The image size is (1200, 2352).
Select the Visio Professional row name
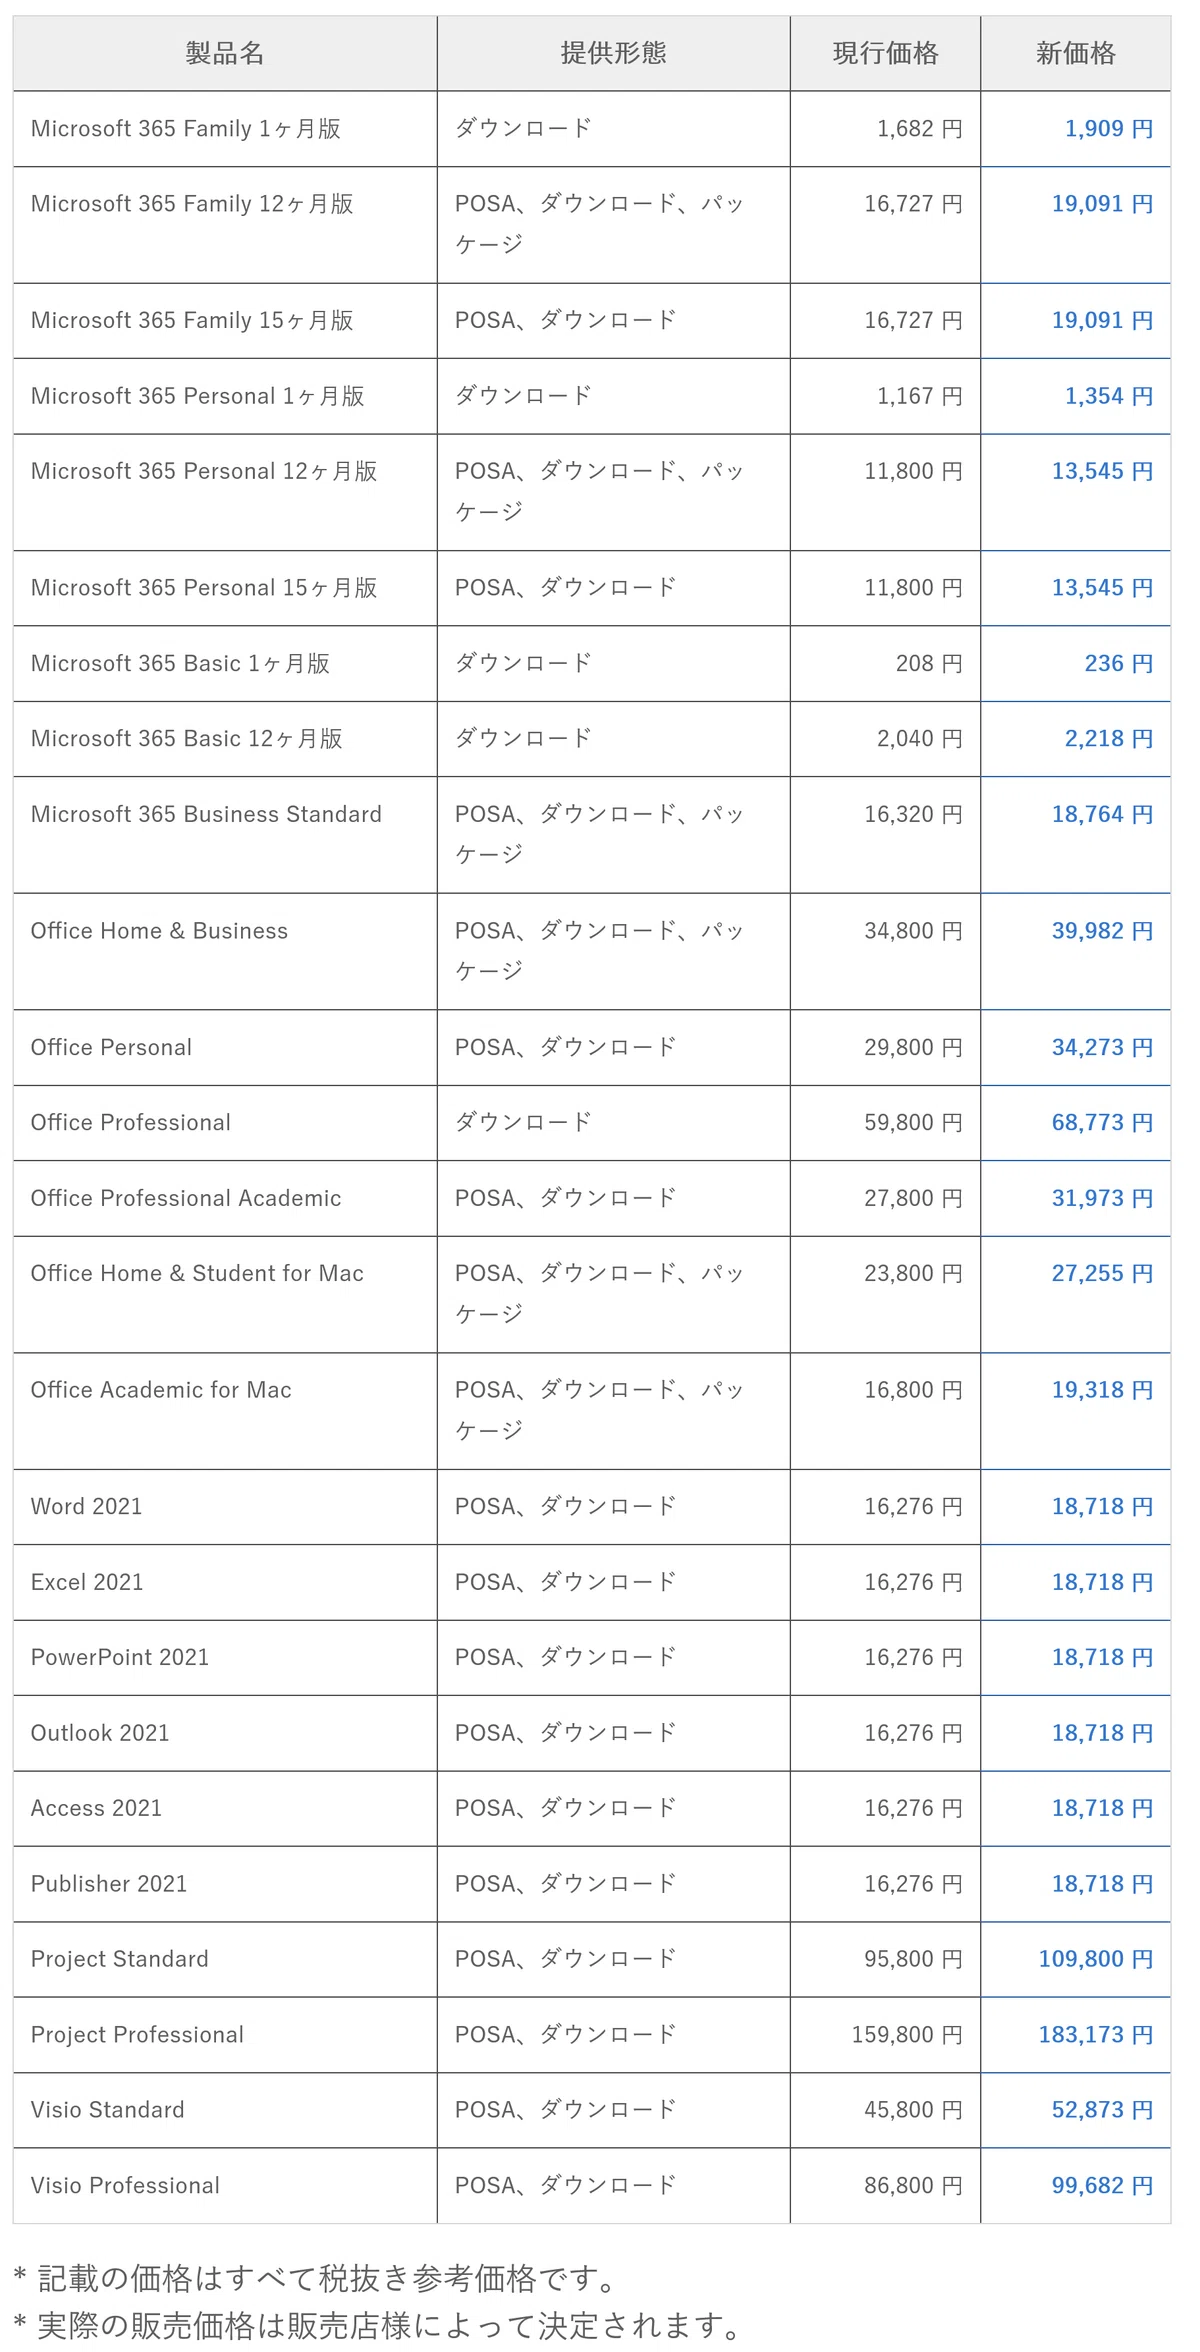125,2186
